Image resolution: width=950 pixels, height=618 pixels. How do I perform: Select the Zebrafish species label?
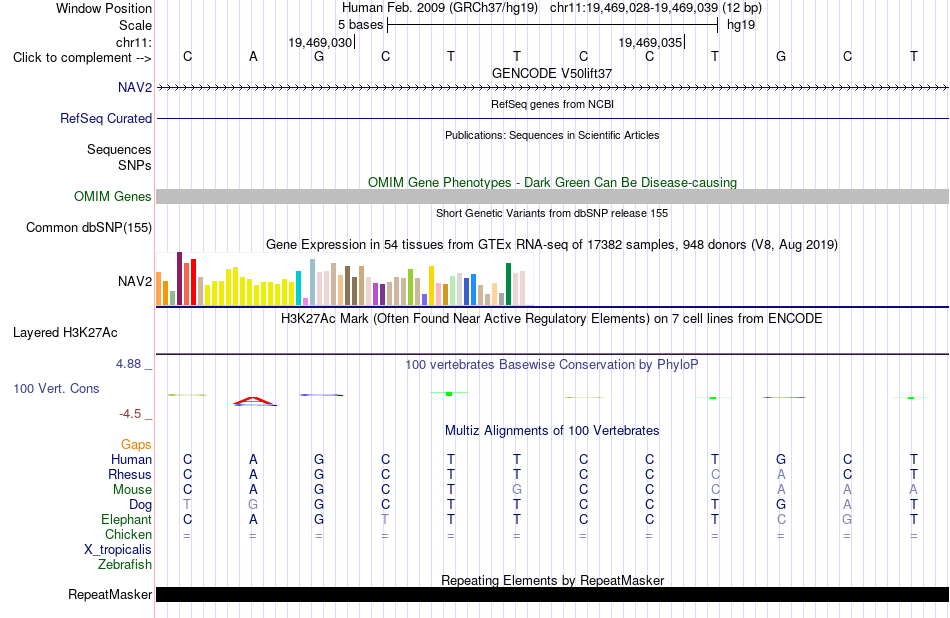click(125, 565)
